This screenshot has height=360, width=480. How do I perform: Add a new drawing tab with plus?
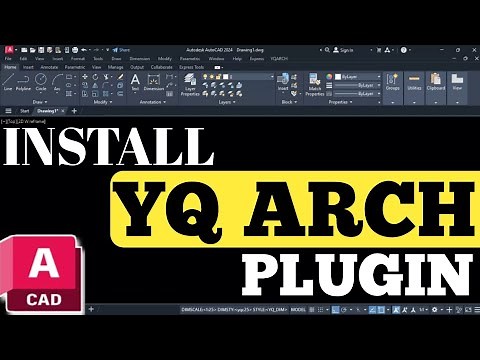click(74, 111)
